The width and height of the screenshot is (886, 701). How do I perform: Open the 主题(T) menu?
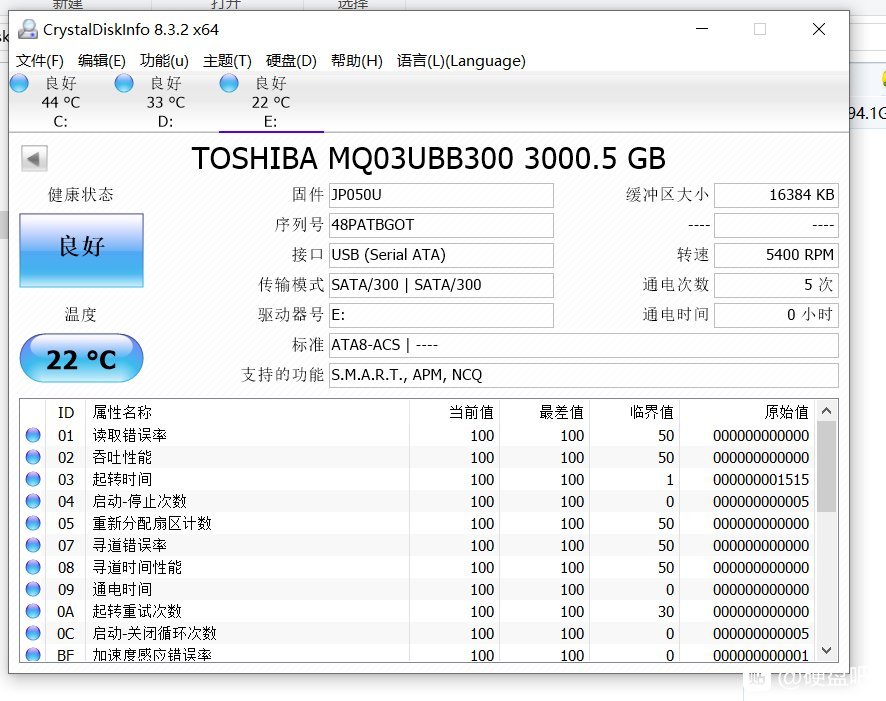[227, 60]
